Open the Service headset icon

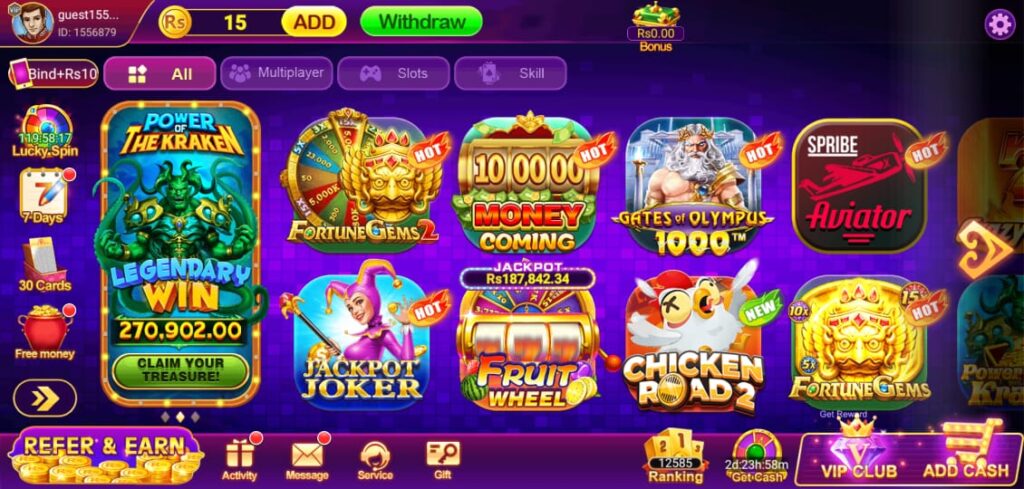(x=375, y=460)
